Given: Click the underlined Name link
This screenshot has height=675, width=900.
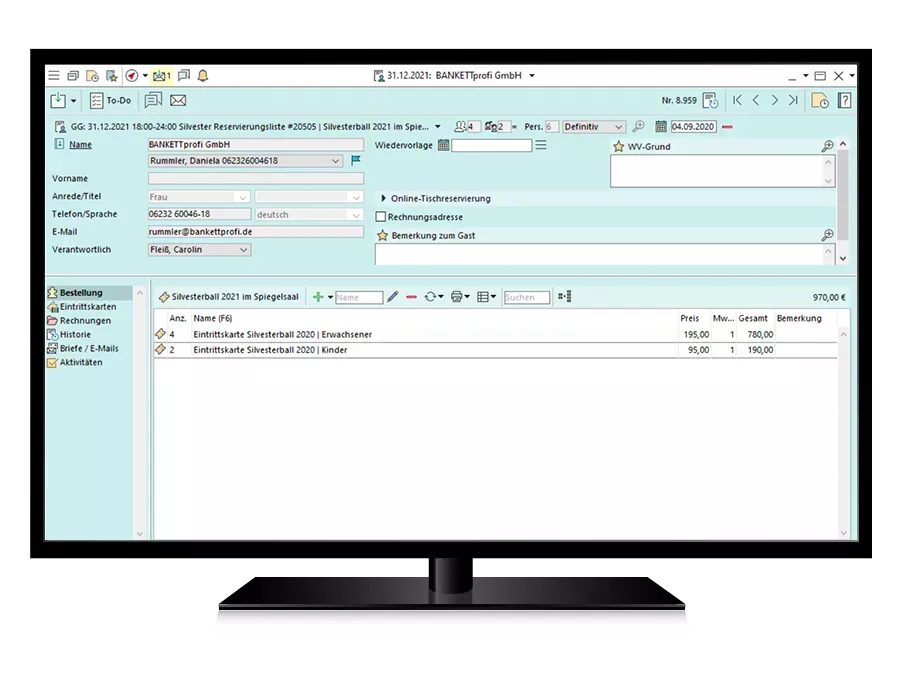Looking at the screenshot, I should (79, 145).
